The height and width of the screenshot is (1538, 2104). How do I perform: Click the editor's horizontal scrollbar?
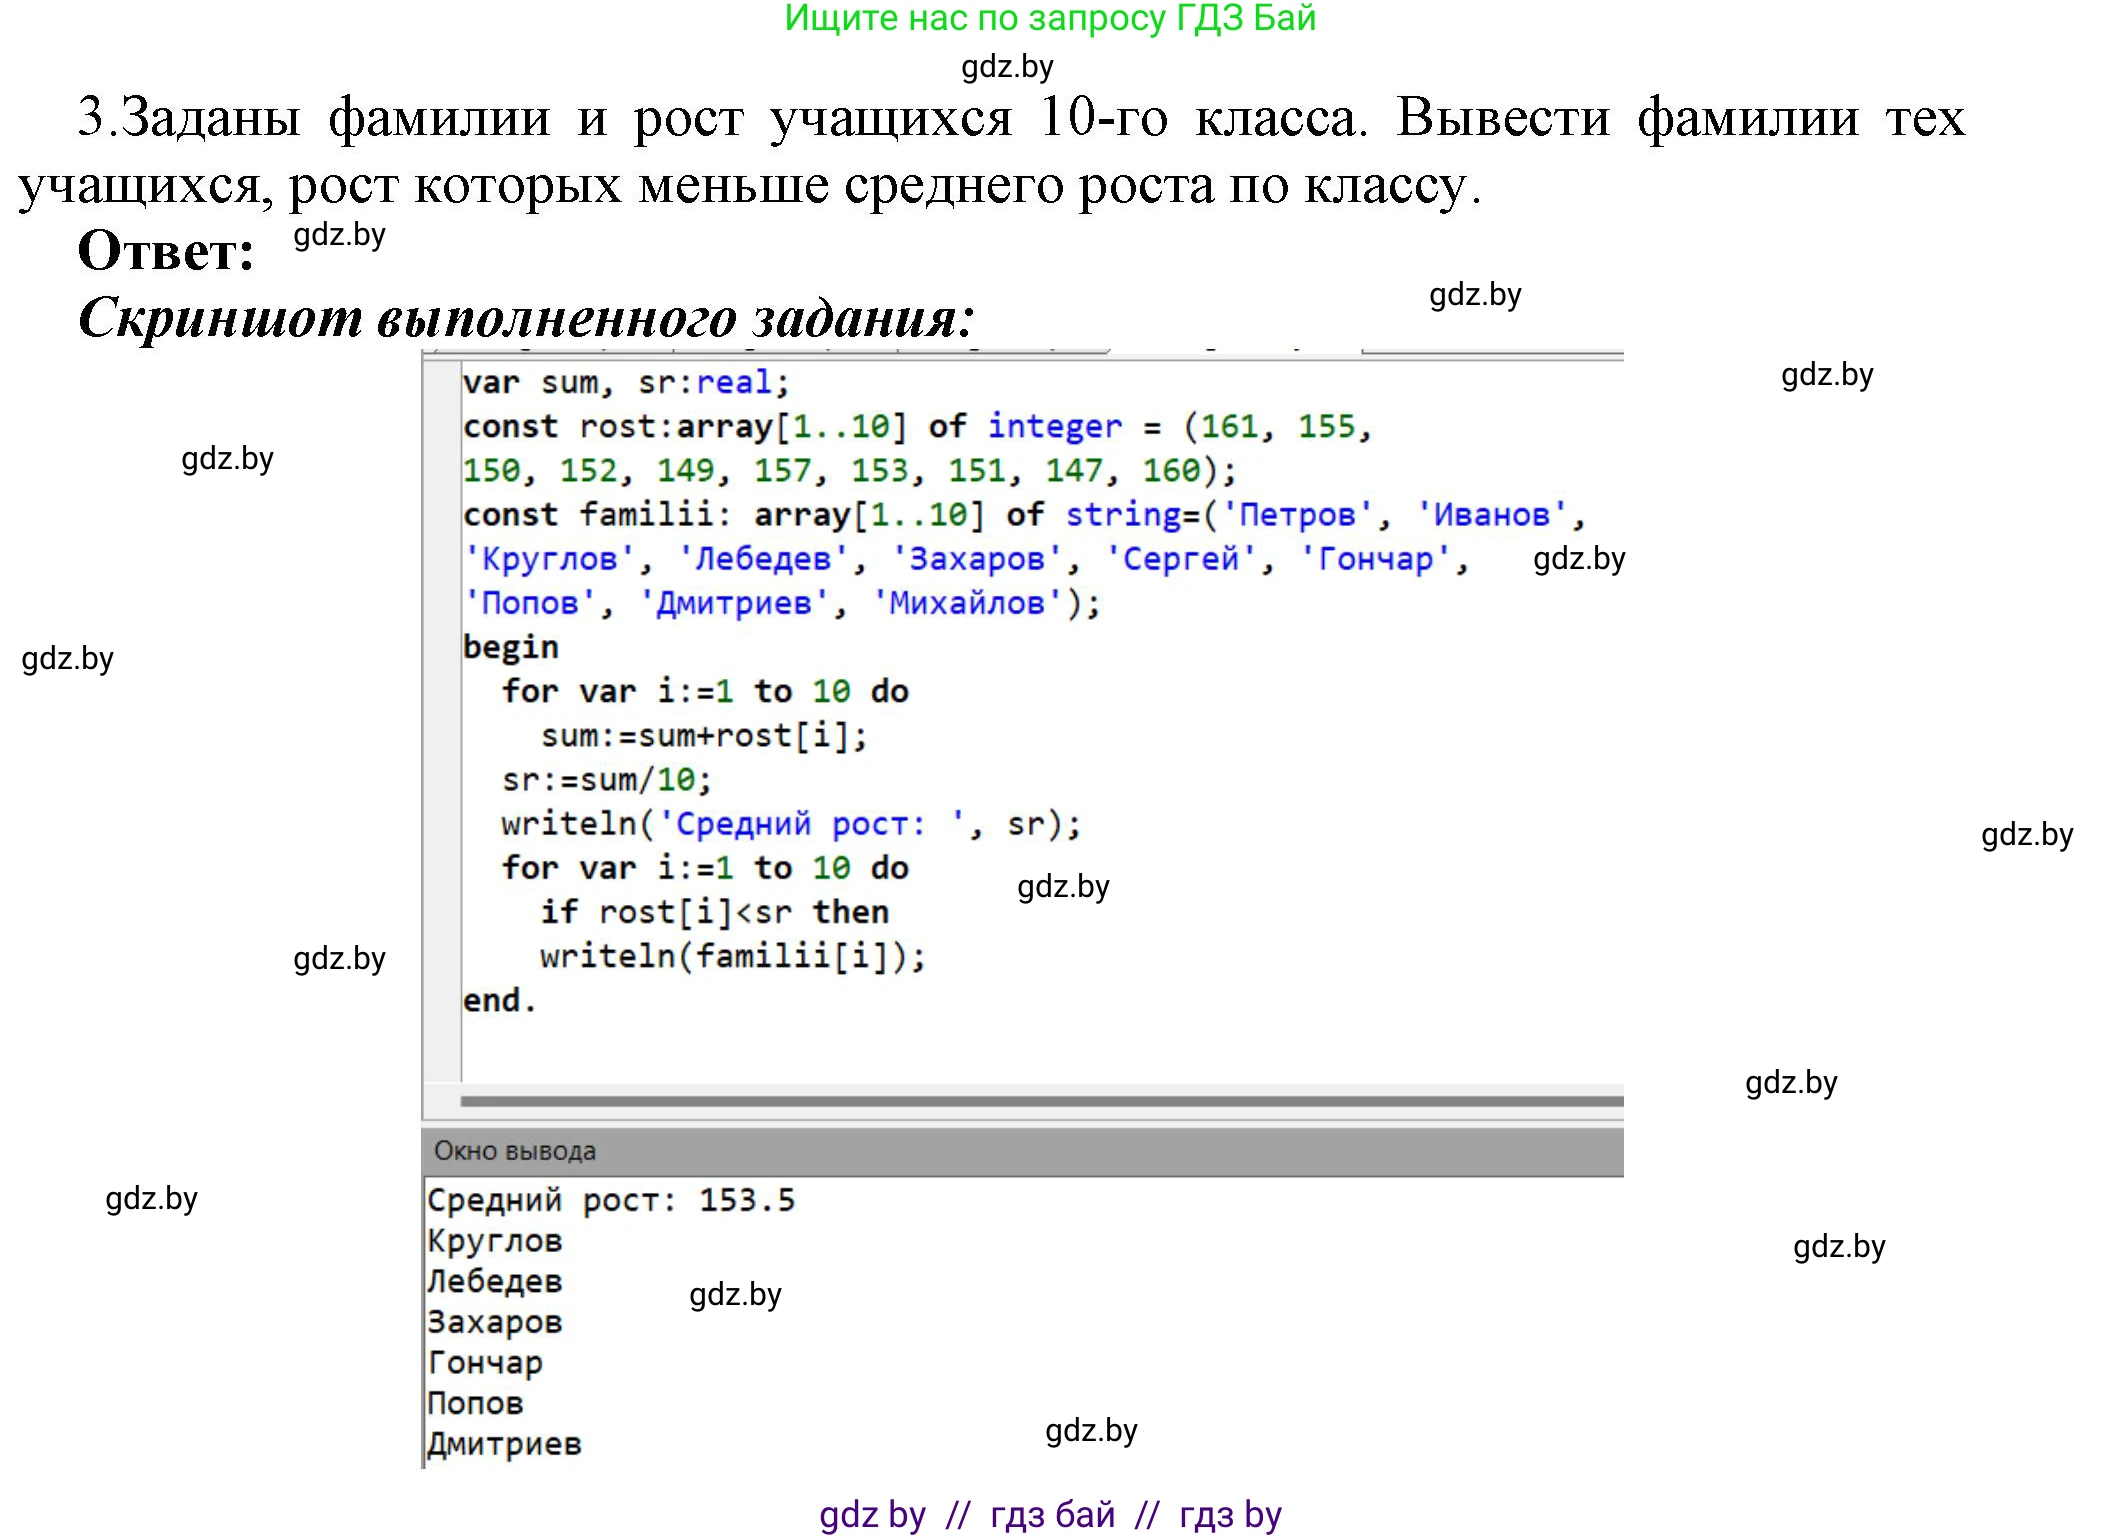click(1040, 1101)
